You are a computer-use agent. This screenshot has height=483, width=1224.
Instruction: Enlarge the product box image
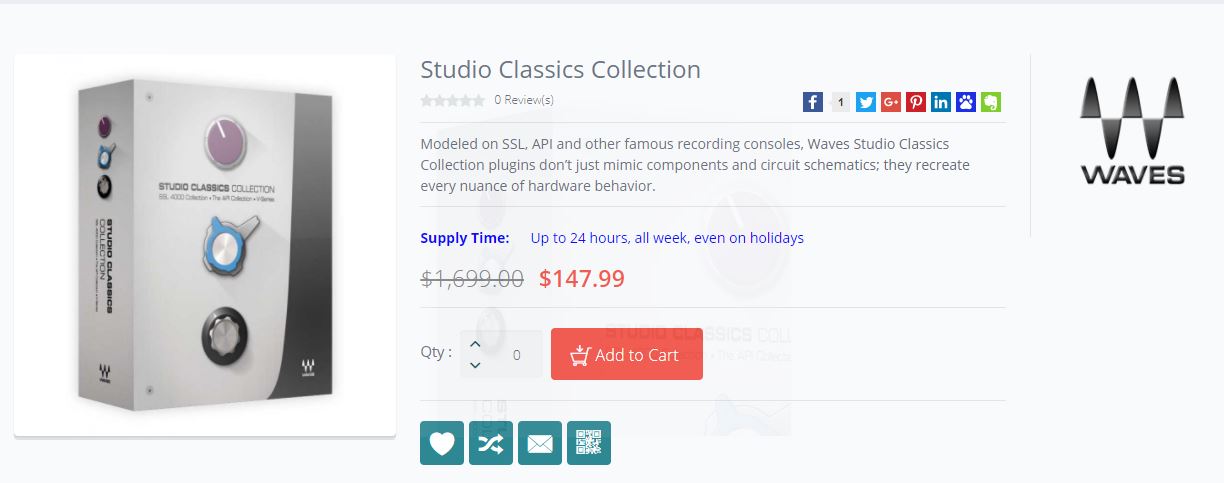point(205,245)
